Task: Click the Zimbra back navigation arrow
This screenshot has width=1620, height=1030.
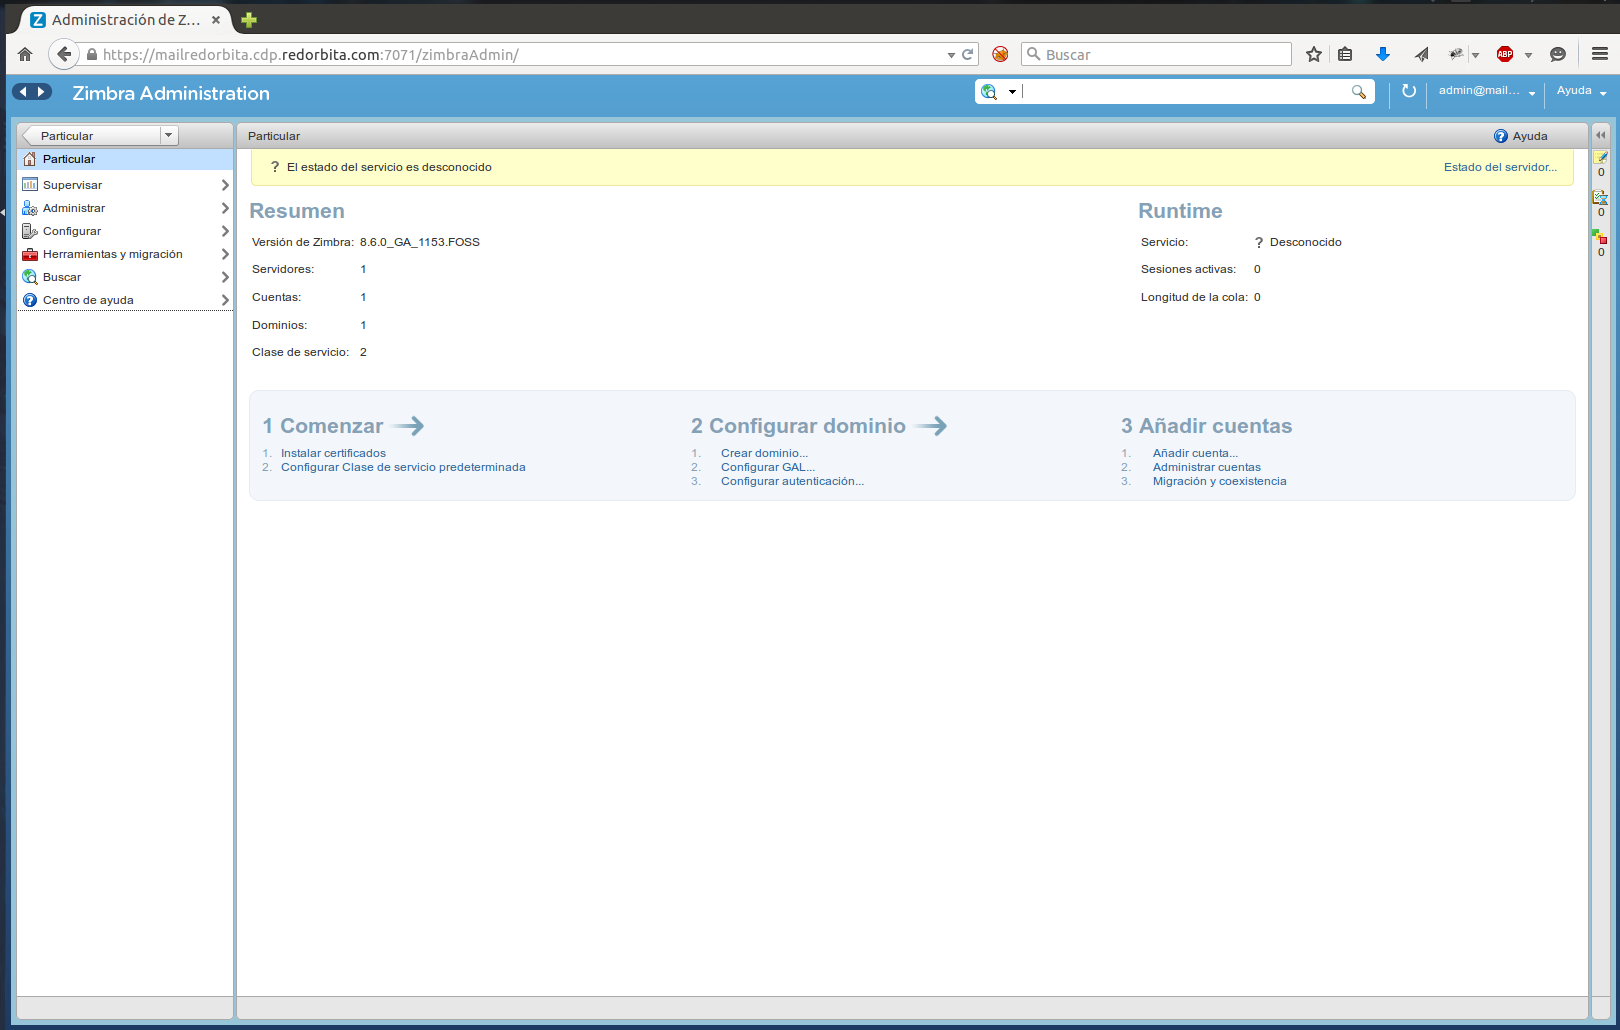Action: pyautogui.click(x=23, y=92)
